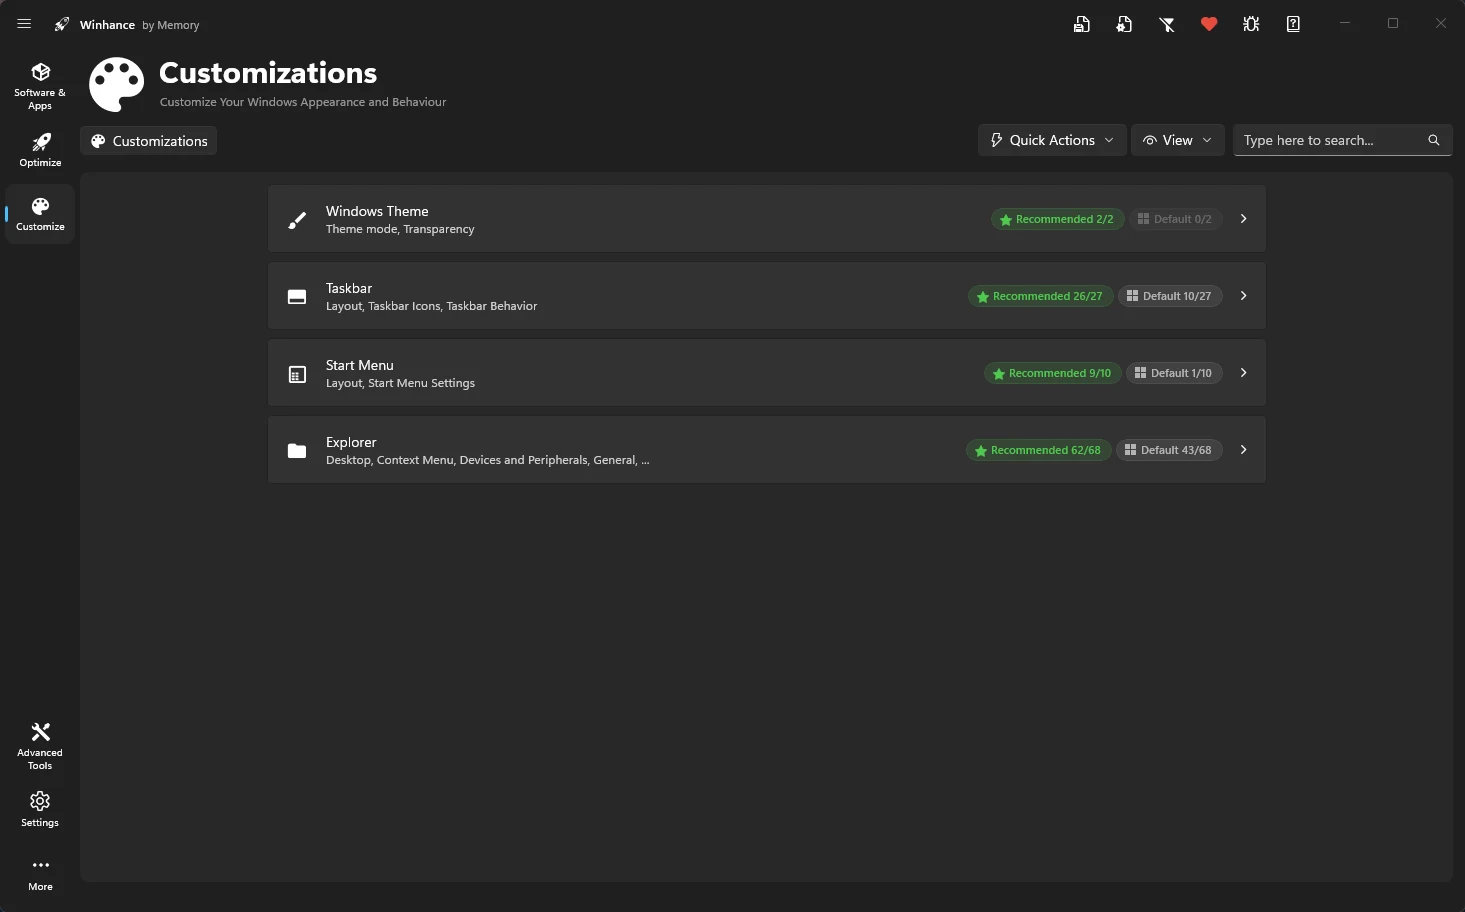Expand the Start Menu row chevron

point(1243,373)
